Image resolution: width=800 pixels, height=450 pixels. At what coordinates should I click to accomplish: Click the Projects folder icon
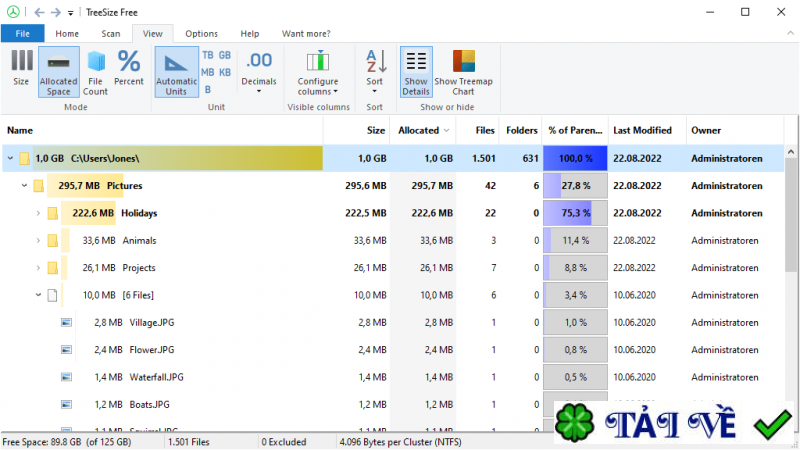click(53, 268)
